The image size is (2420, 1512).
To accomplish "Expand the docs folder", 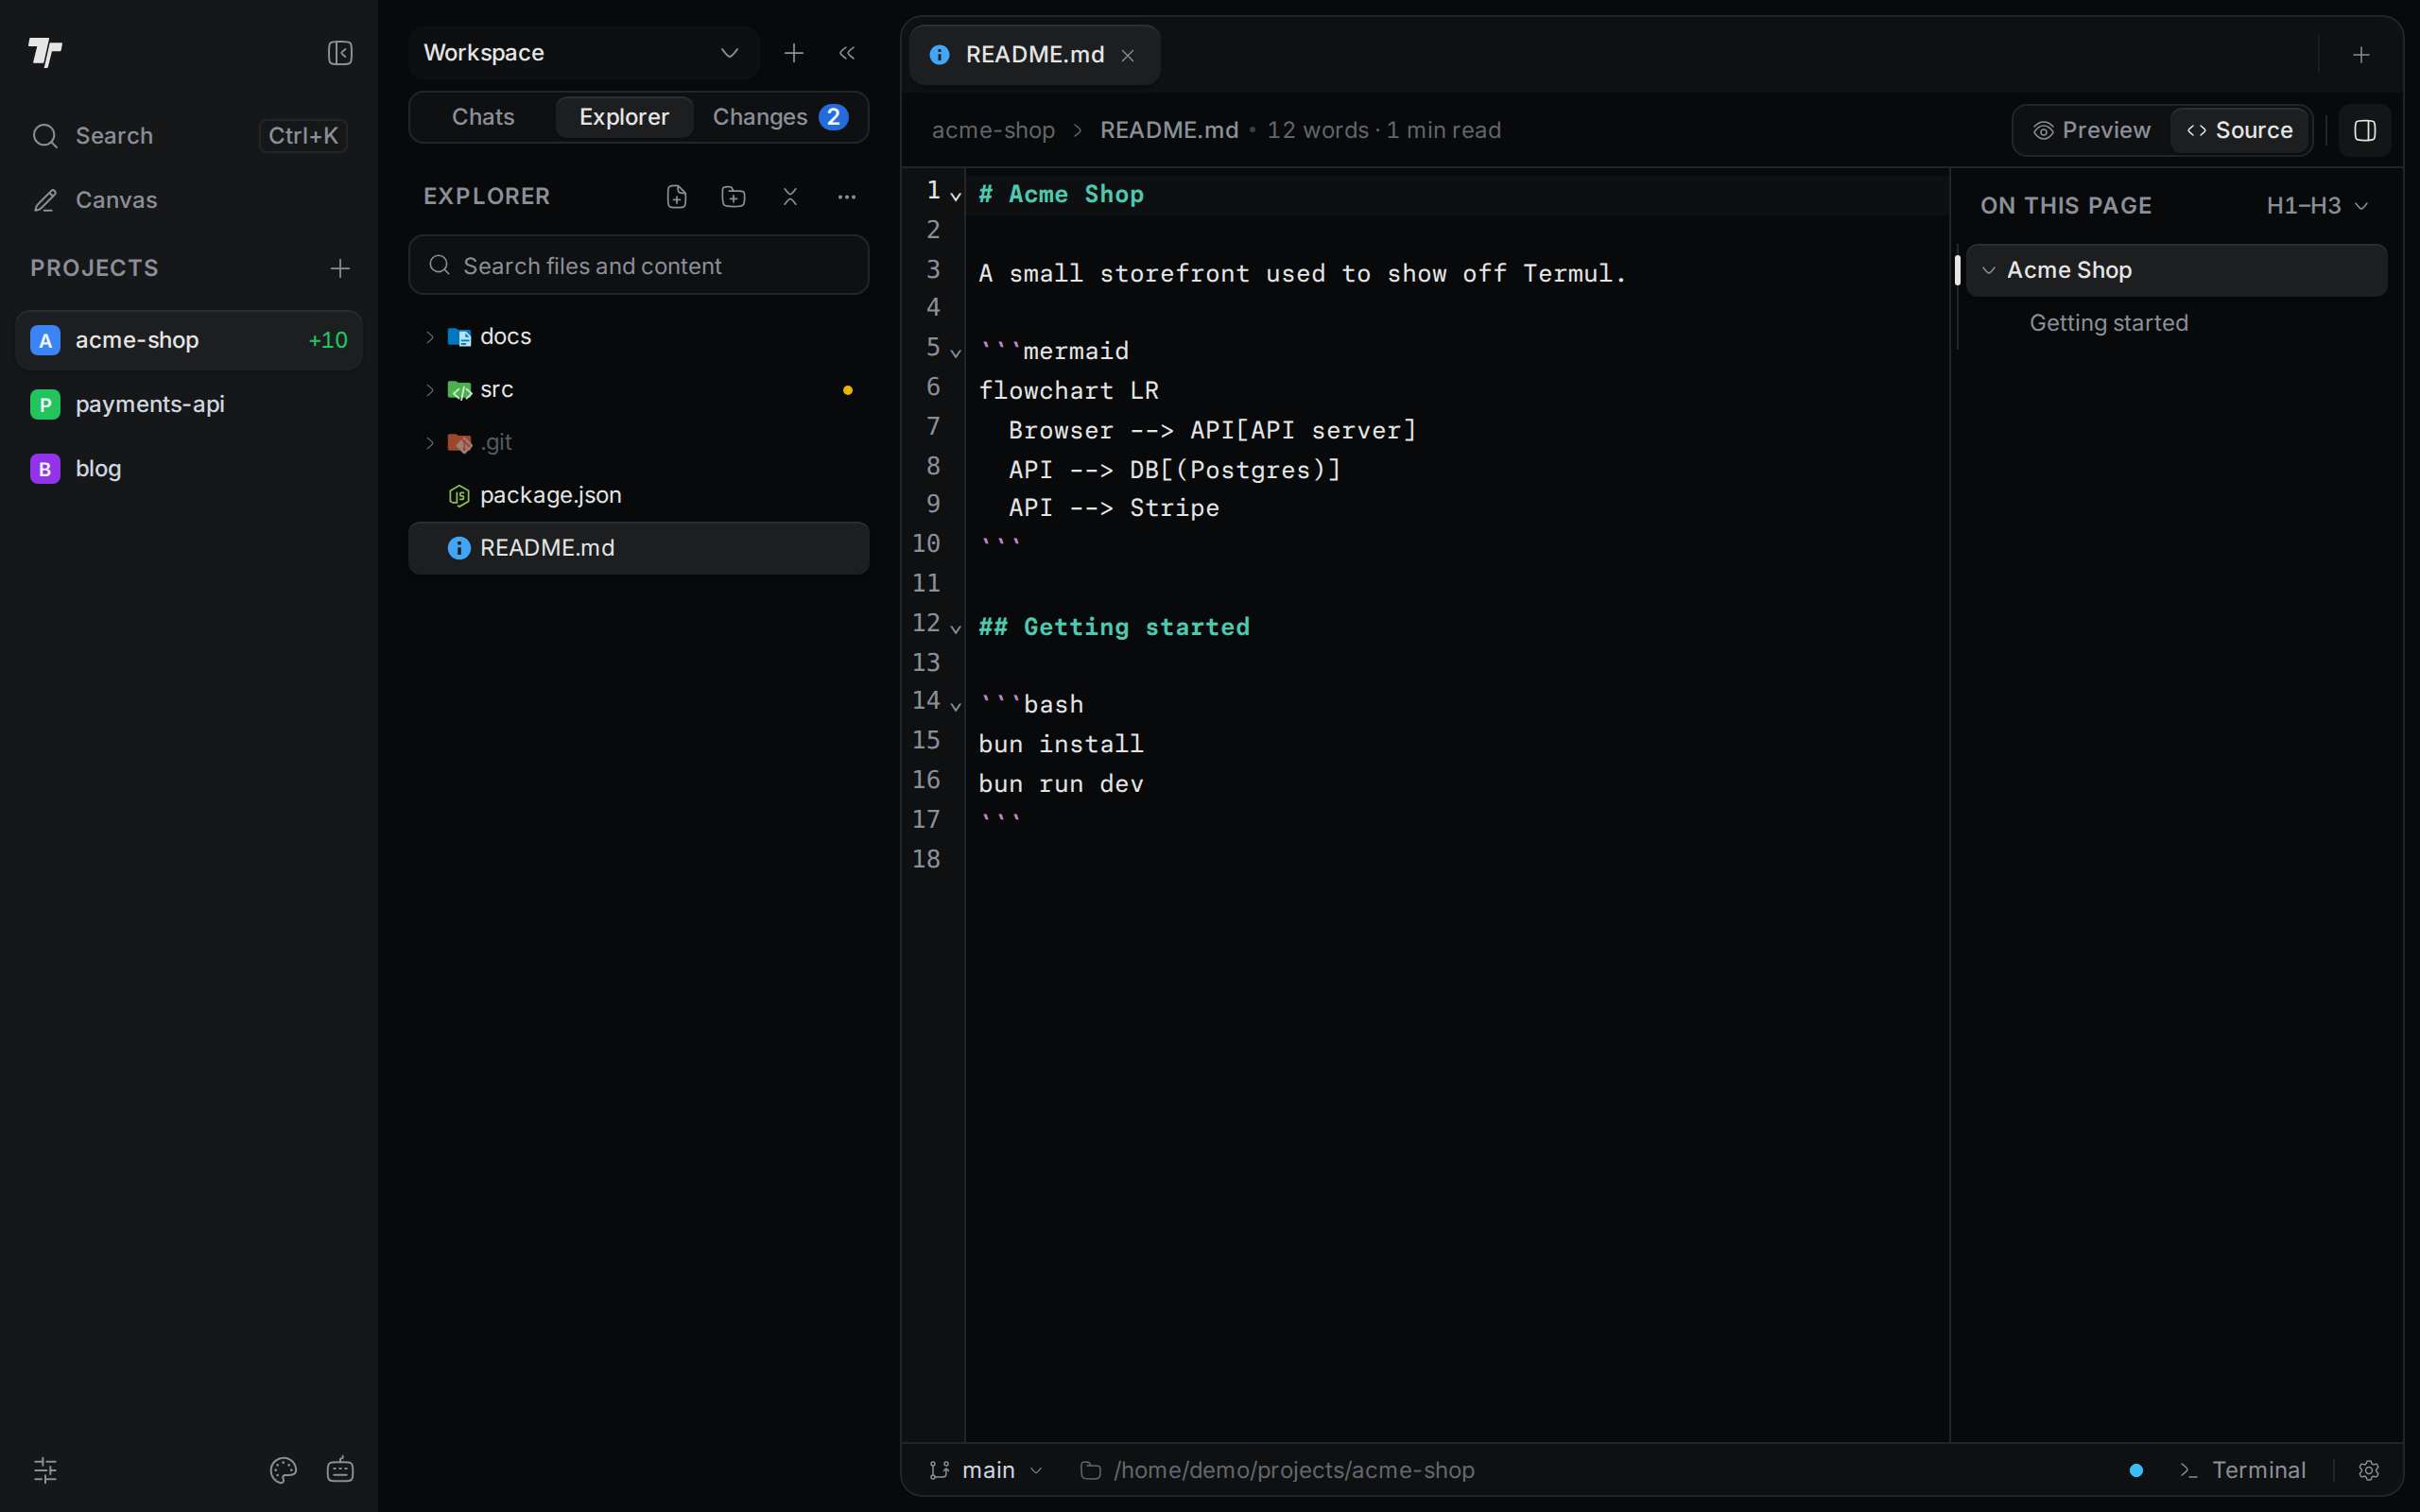I will (x=638, y=337).
